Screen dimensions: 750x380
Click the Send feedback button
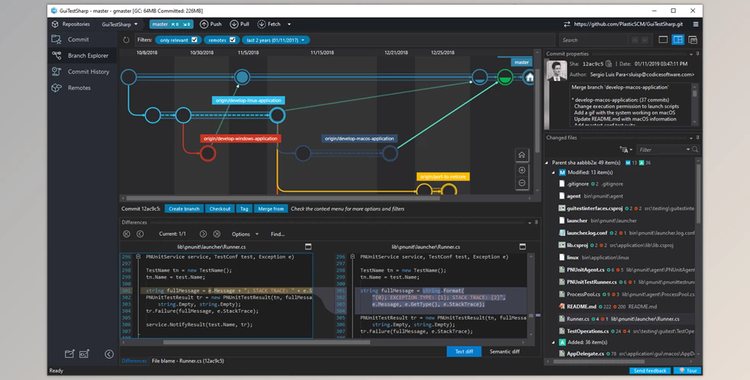(x=650, y=370)
